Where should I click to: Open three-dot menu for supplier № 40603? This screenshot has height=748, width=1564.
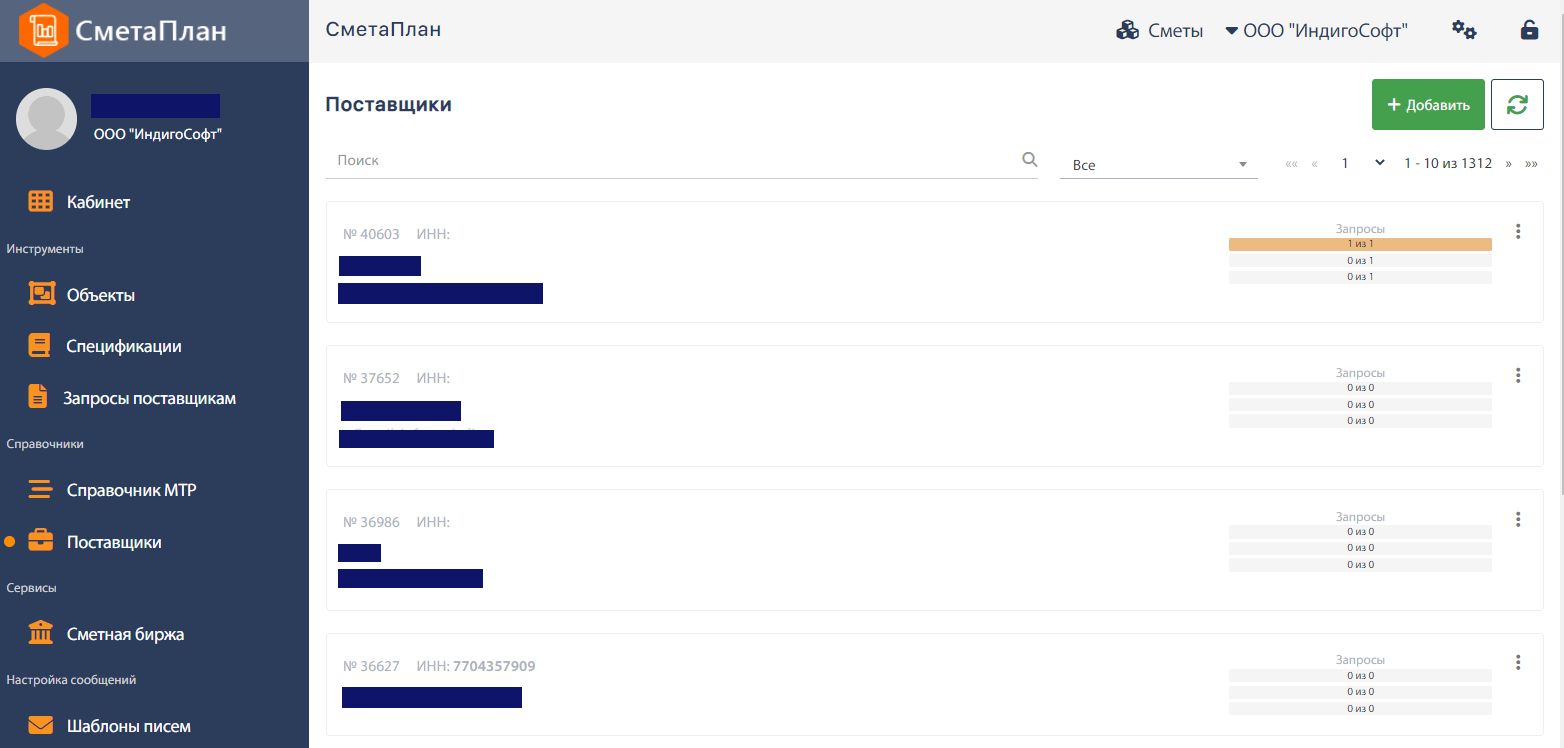[1518, 232]
